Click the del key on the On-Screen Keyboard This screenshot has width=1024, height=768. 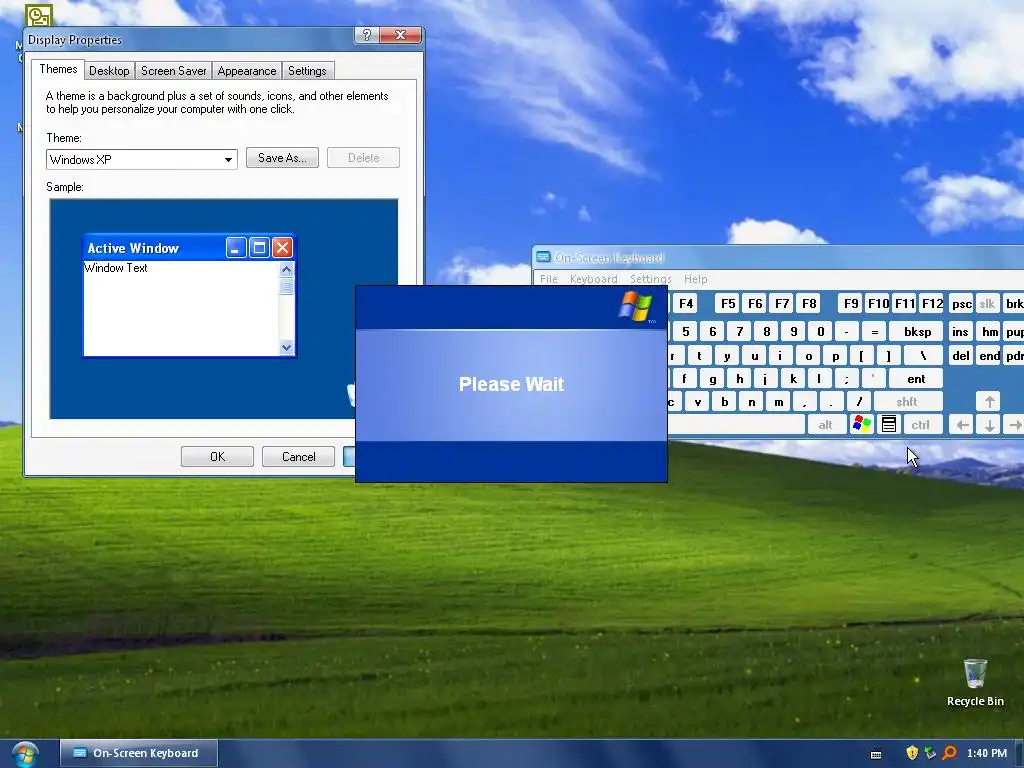[x=961, y=356]
